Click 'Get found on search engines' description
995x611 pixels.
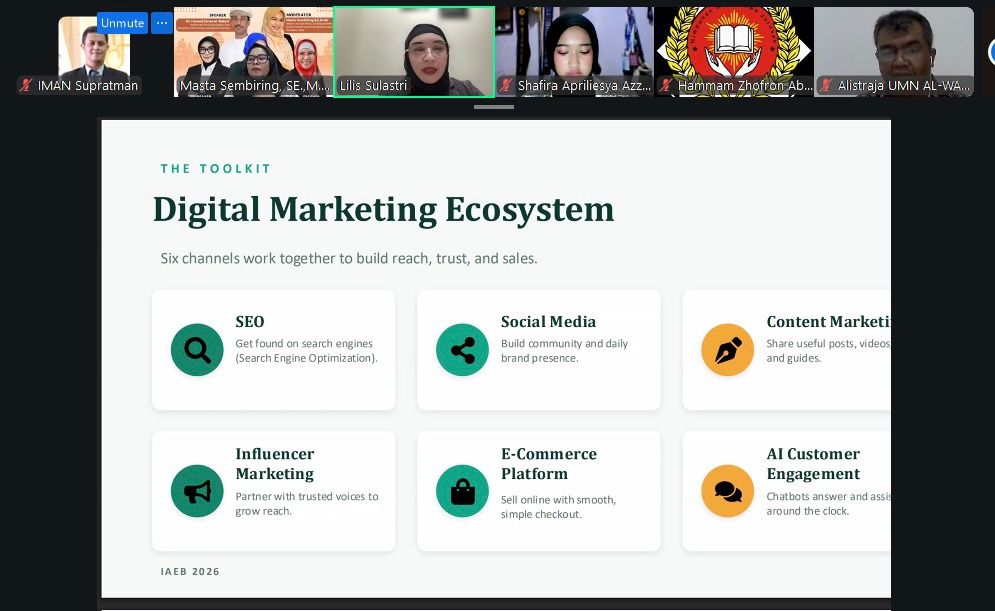pyautogui.click(x=306, y=351)
